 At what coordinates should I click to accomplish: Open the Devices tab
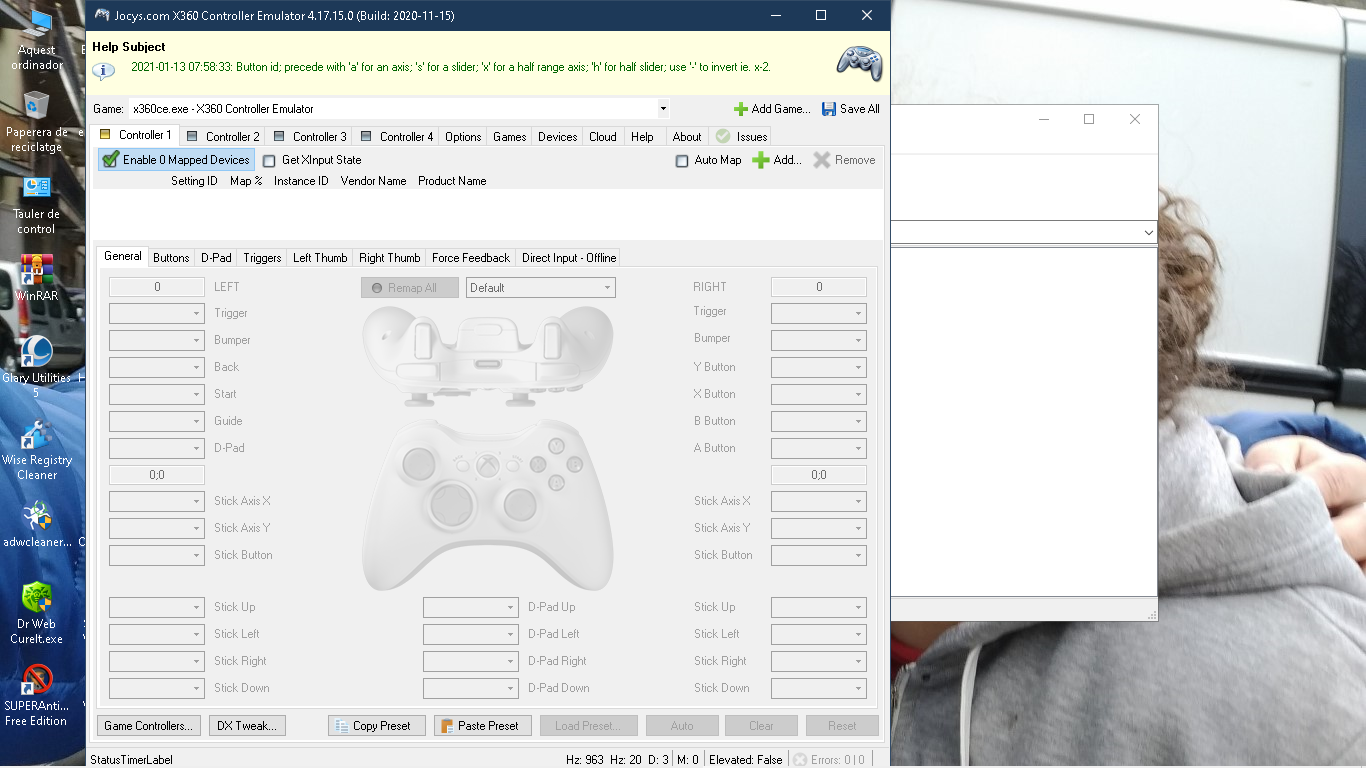coord(557,137)
